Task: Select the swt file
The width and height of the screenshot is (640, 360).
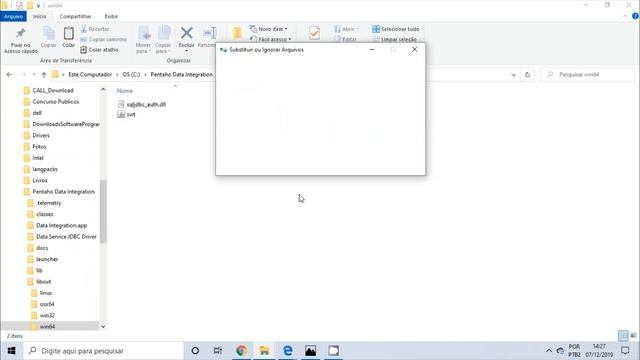Action: [x=126, y=115]
